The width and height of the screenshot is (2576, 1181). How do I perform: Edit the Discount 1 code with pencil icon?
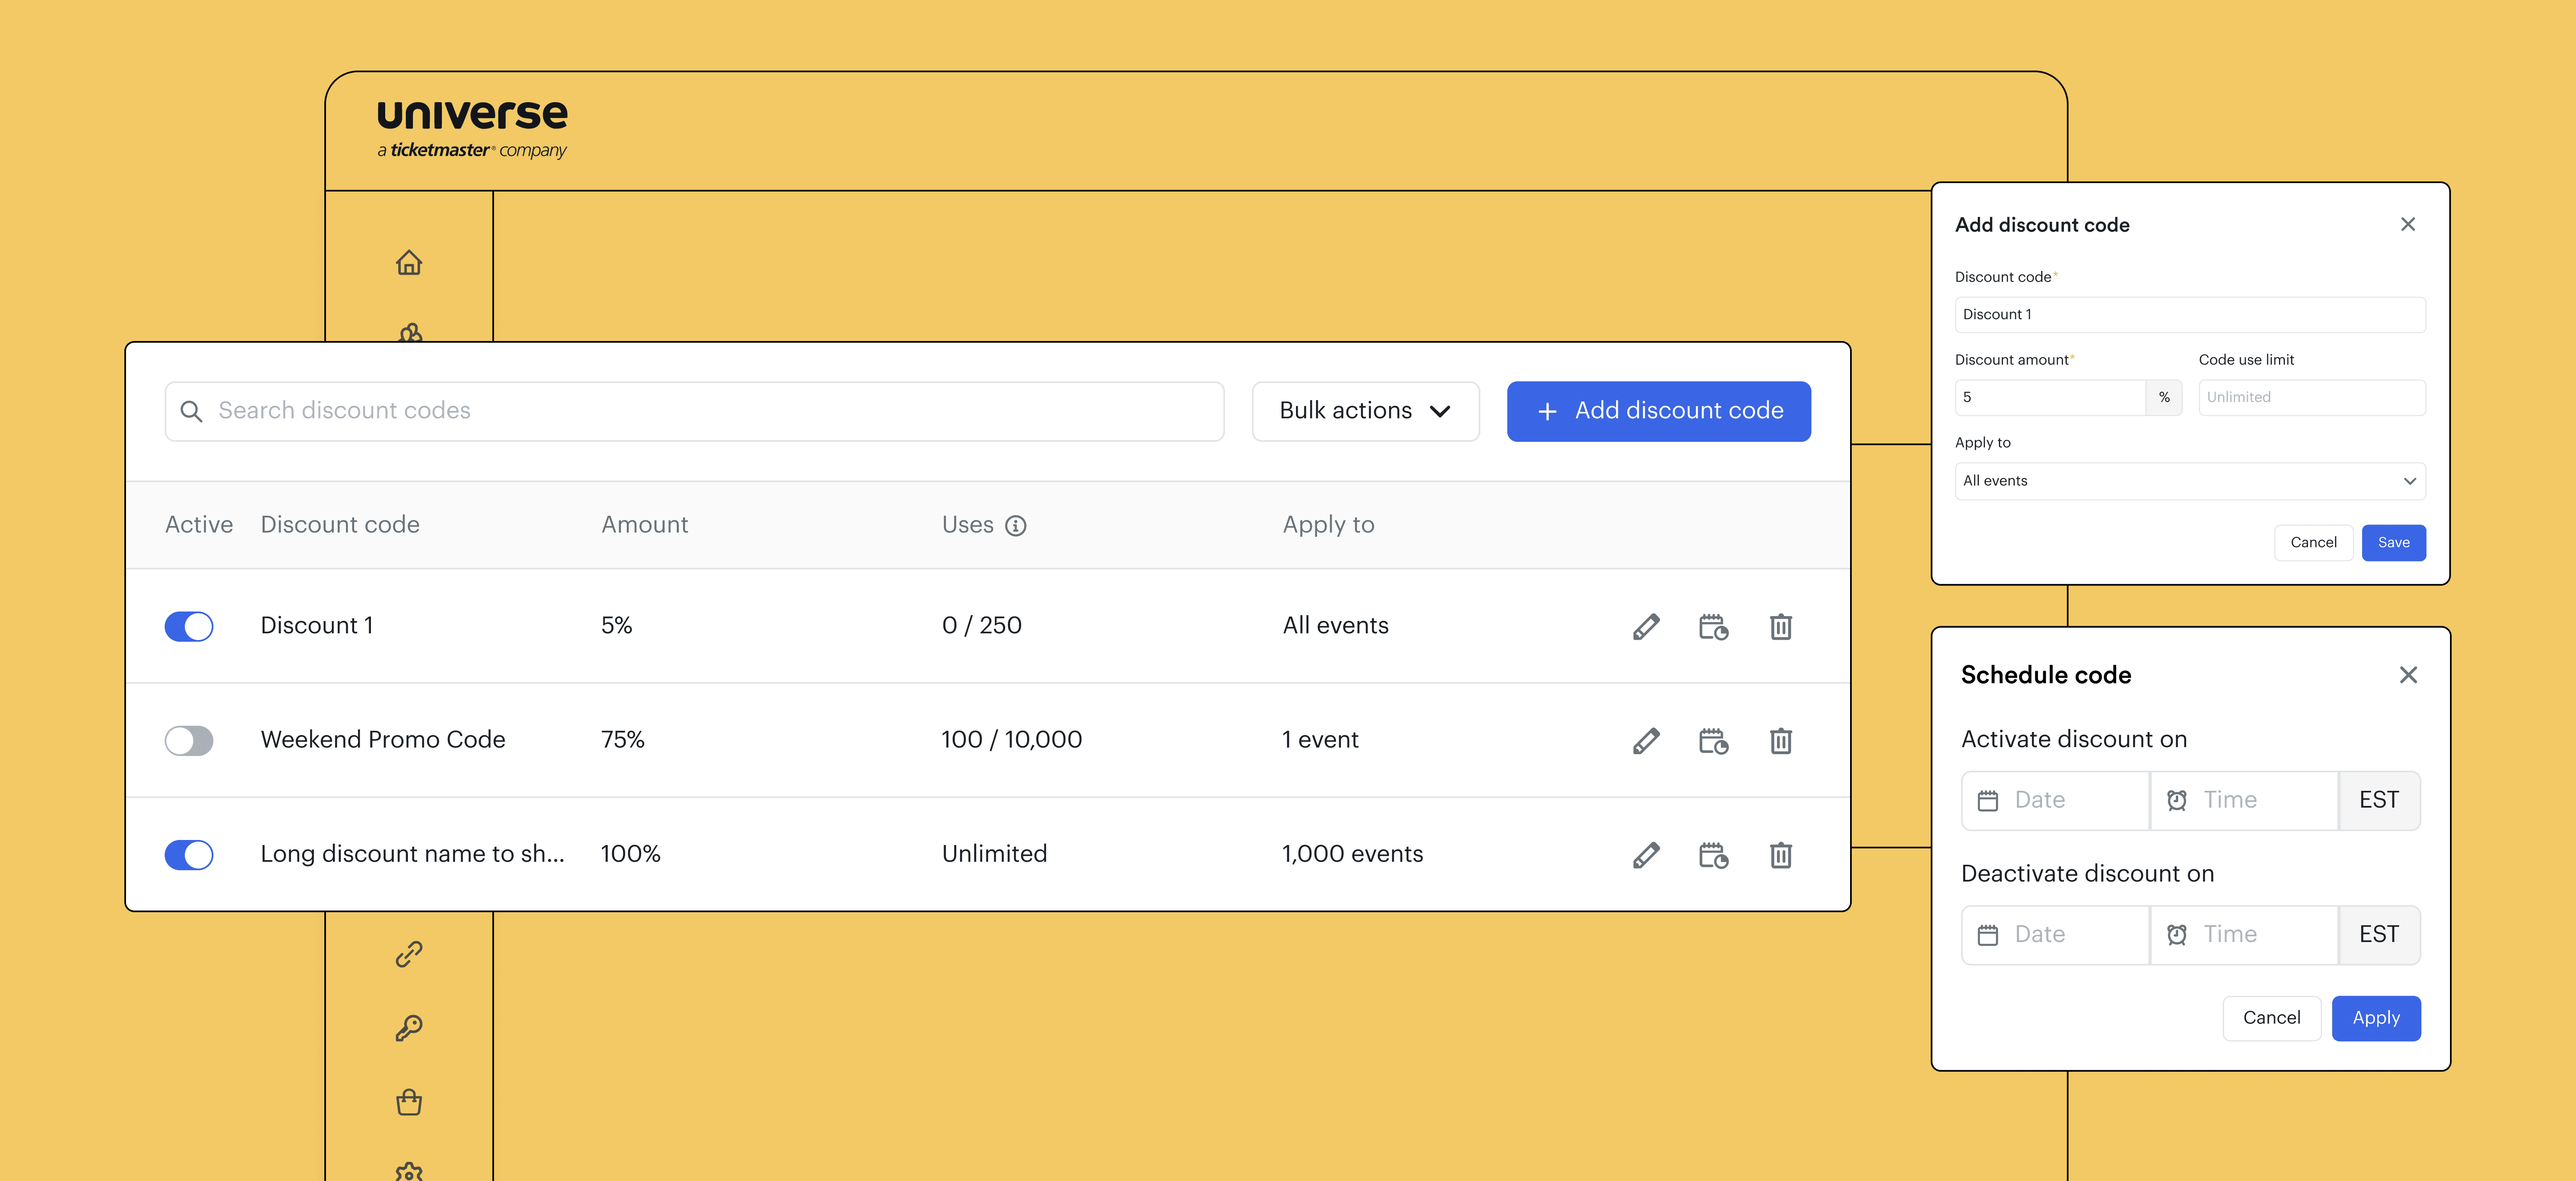1646,627
